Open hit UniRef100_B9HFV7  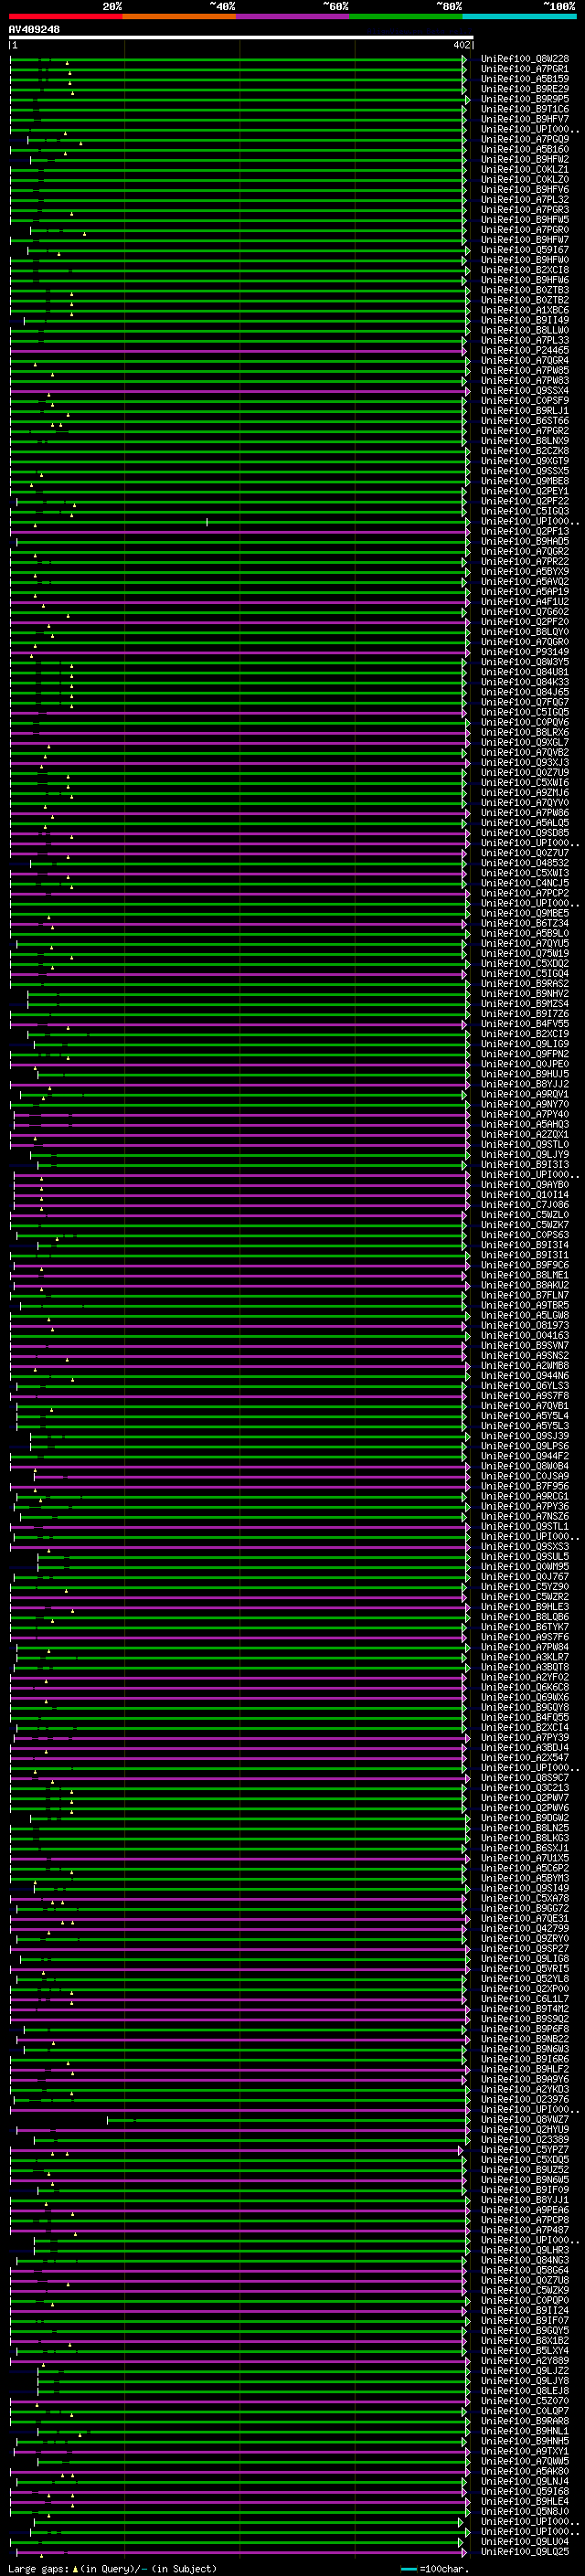[525, 119]
